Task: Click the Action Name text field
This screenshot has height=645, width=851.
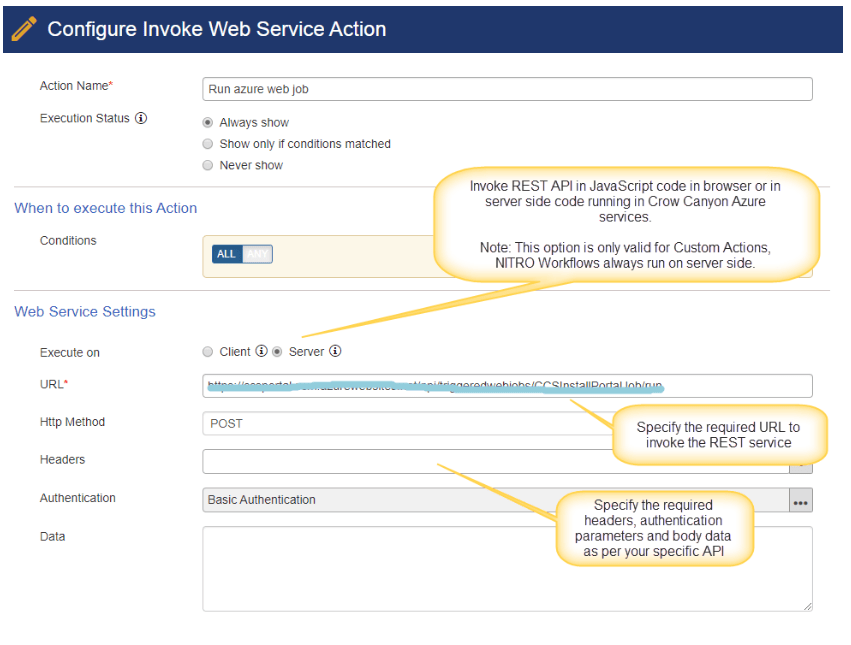Action: tap(507, 89)
